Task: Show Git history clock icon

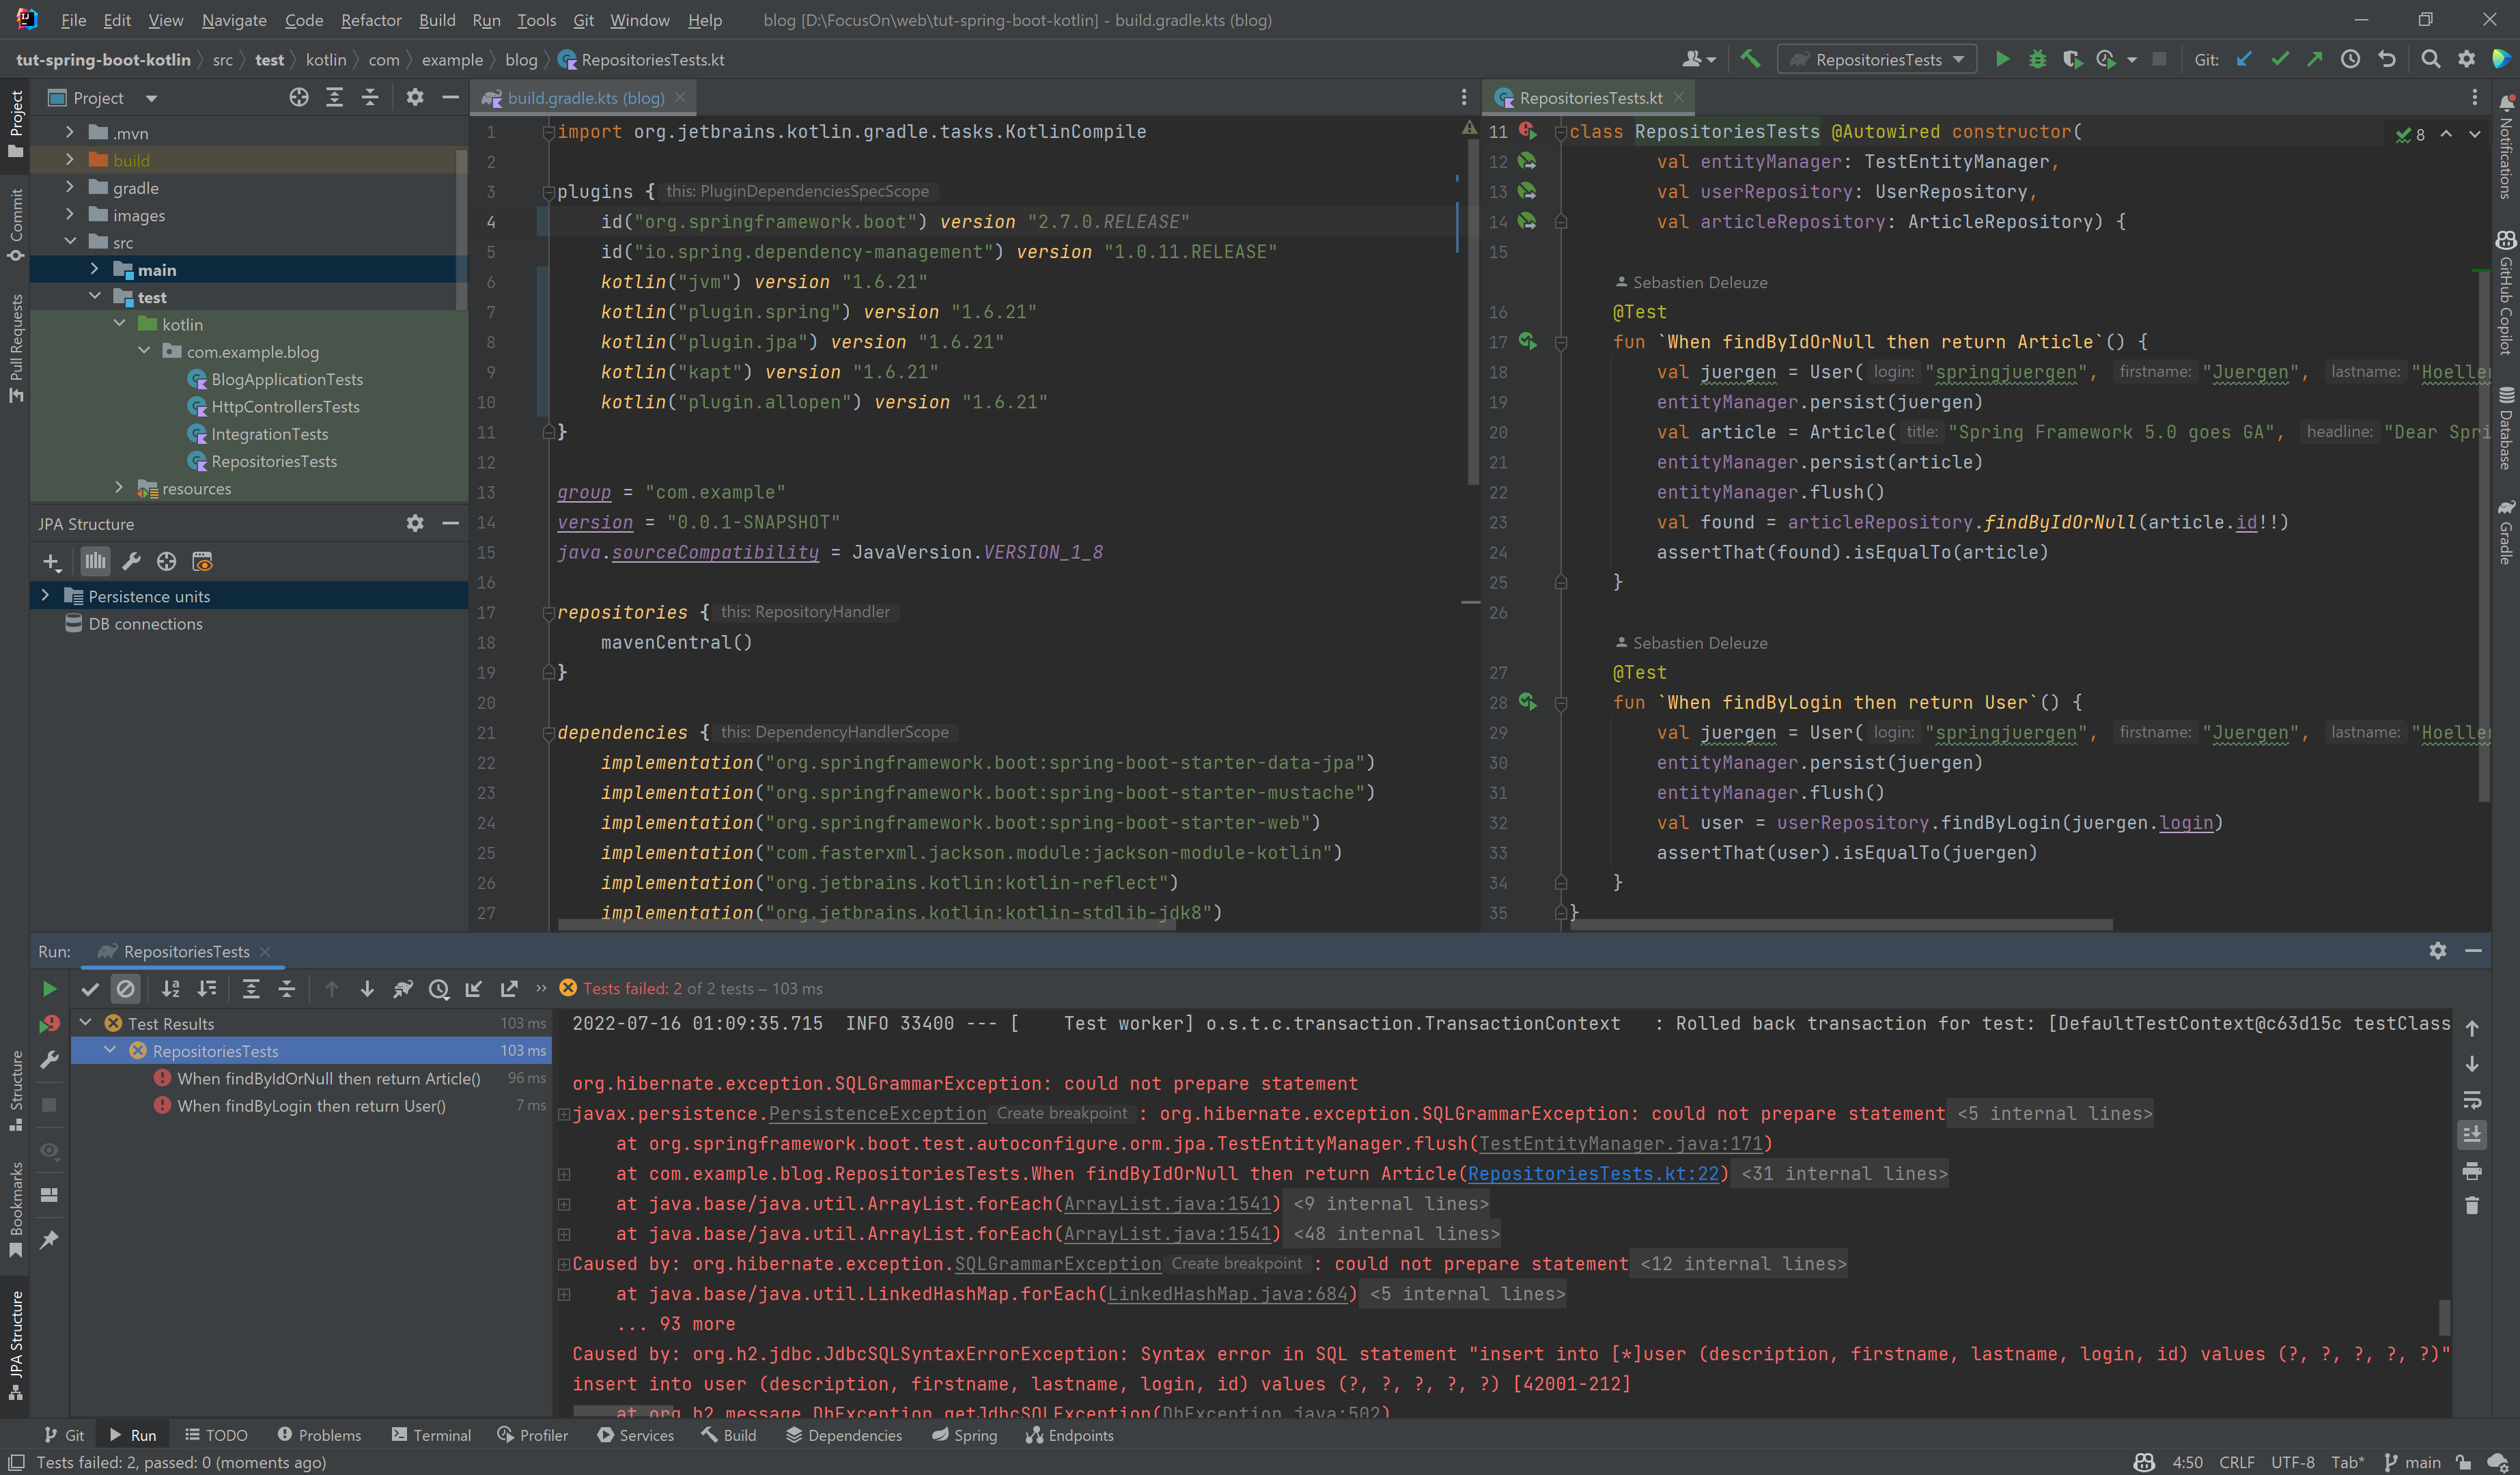Action: pyautogui.click(x=2351, y=60)
